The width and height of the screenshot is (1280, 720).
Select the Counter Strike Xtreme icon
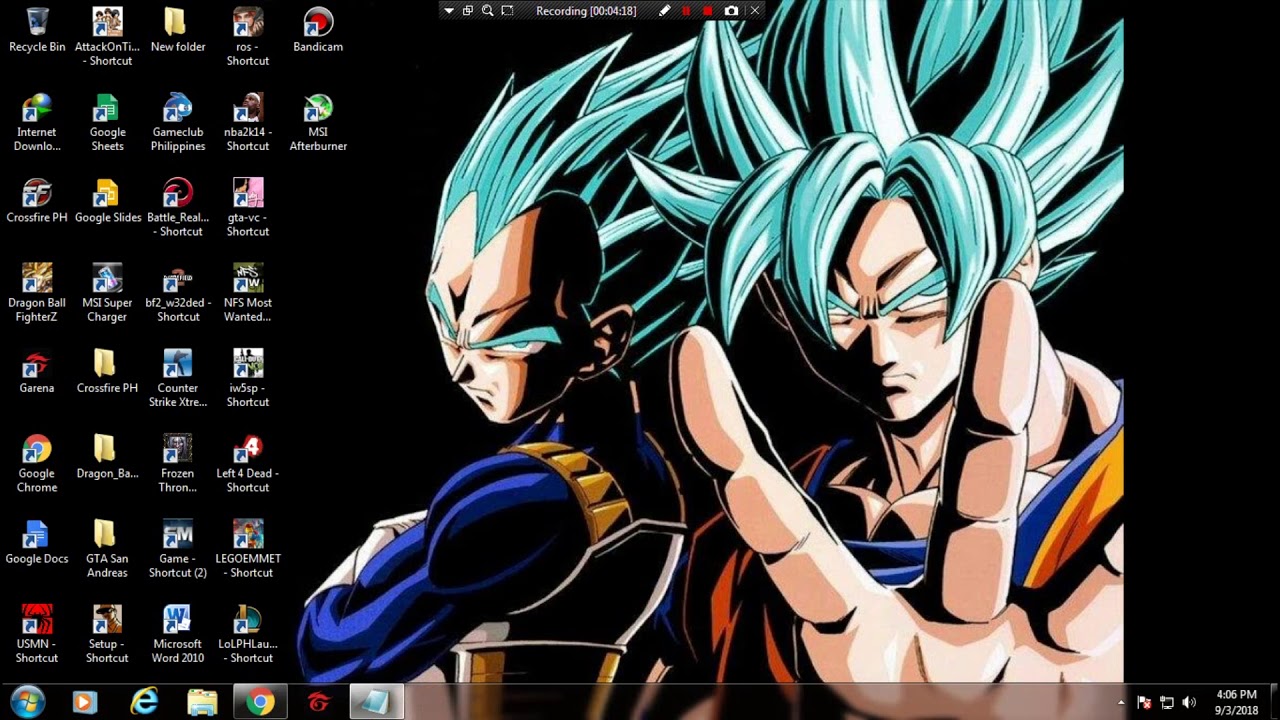pos(178,378)
